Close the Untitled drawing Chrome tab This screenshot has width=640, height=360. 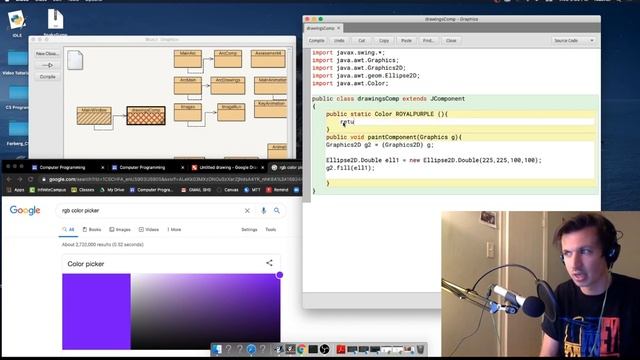[263, 167]
